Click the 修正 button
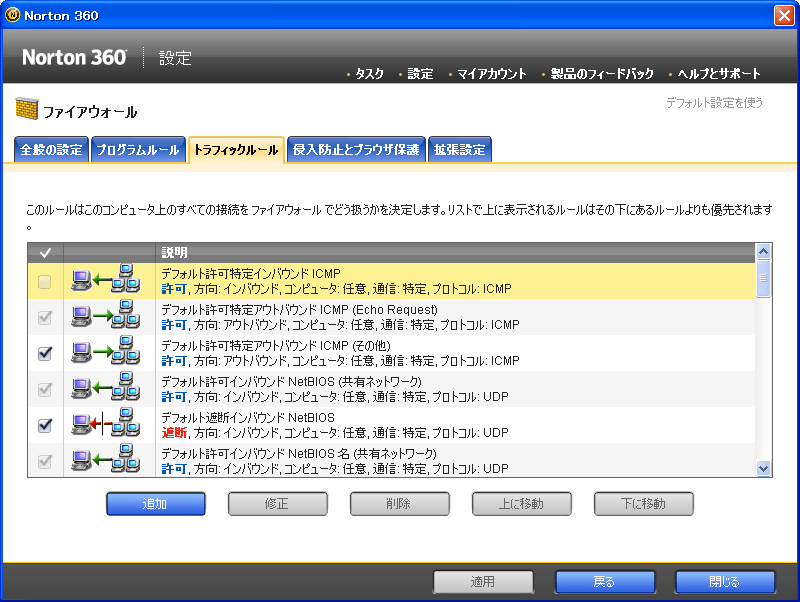Image resolution: width=800 pixels, height=602 pixels. (x=278, y=504)
